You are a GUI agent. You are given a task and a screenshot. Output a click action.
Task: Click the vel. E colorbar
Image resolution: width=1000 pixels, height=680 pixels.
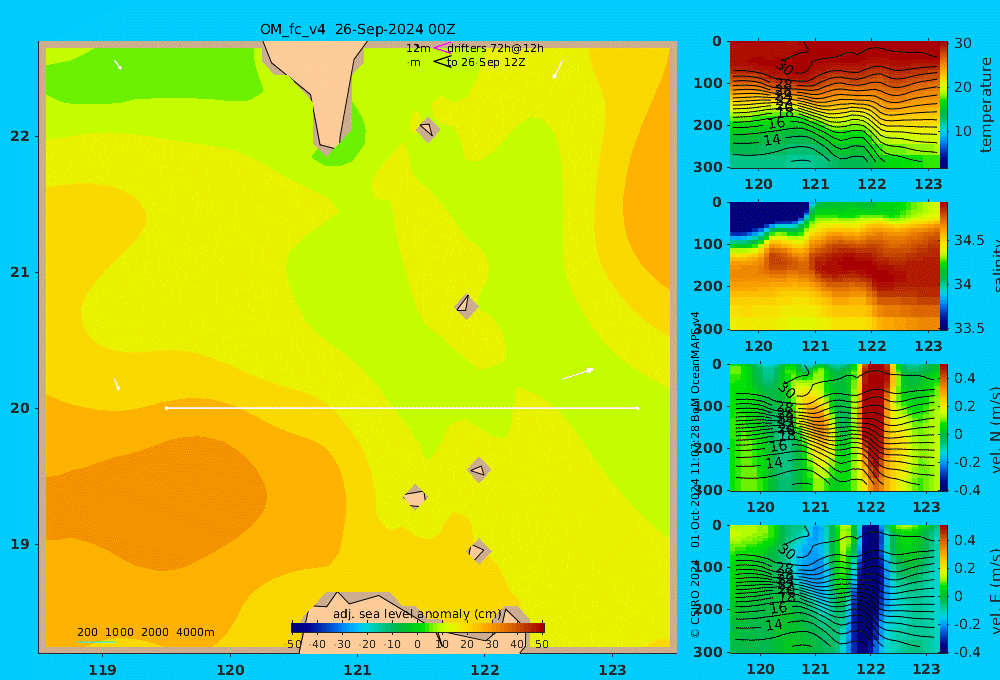point(944,589)
